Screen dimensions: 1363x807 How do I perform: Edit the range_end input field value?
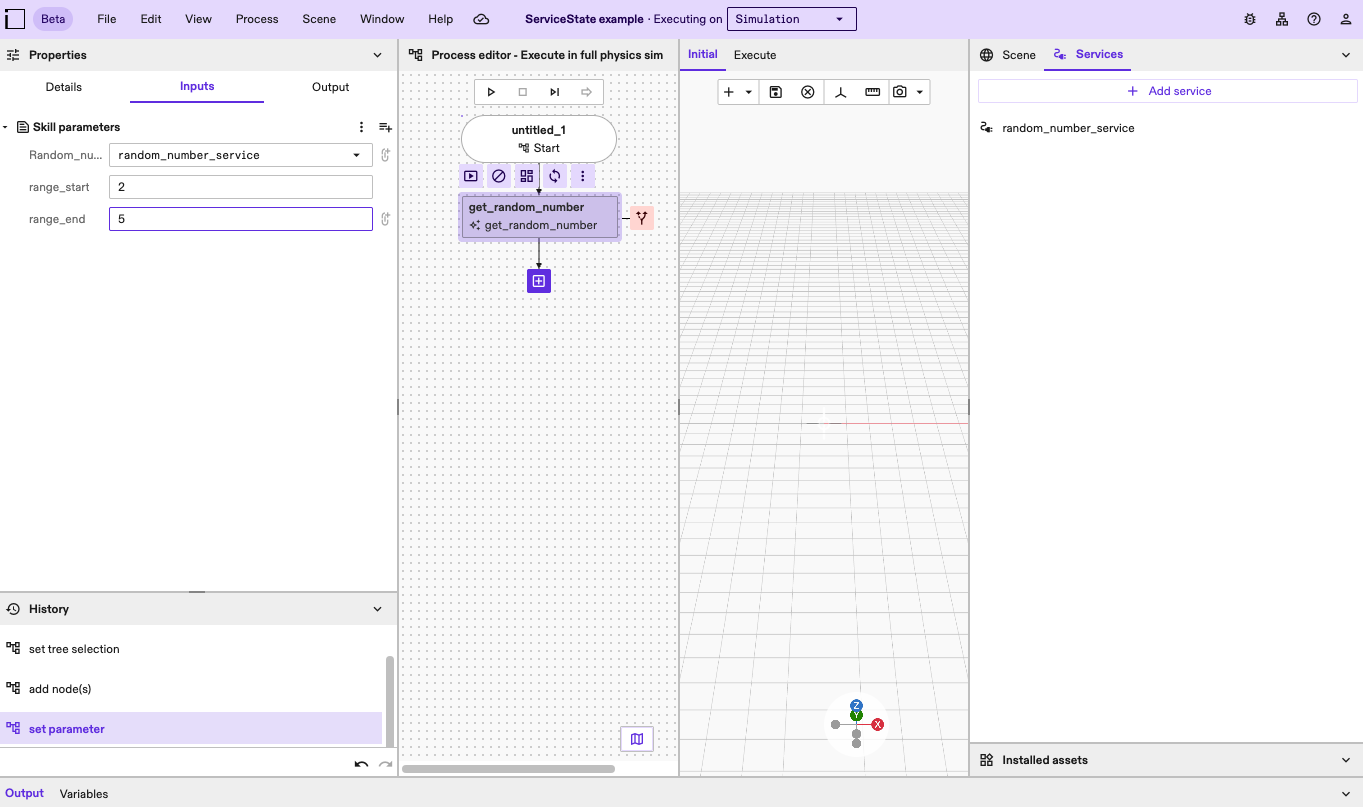pos(240,218)
